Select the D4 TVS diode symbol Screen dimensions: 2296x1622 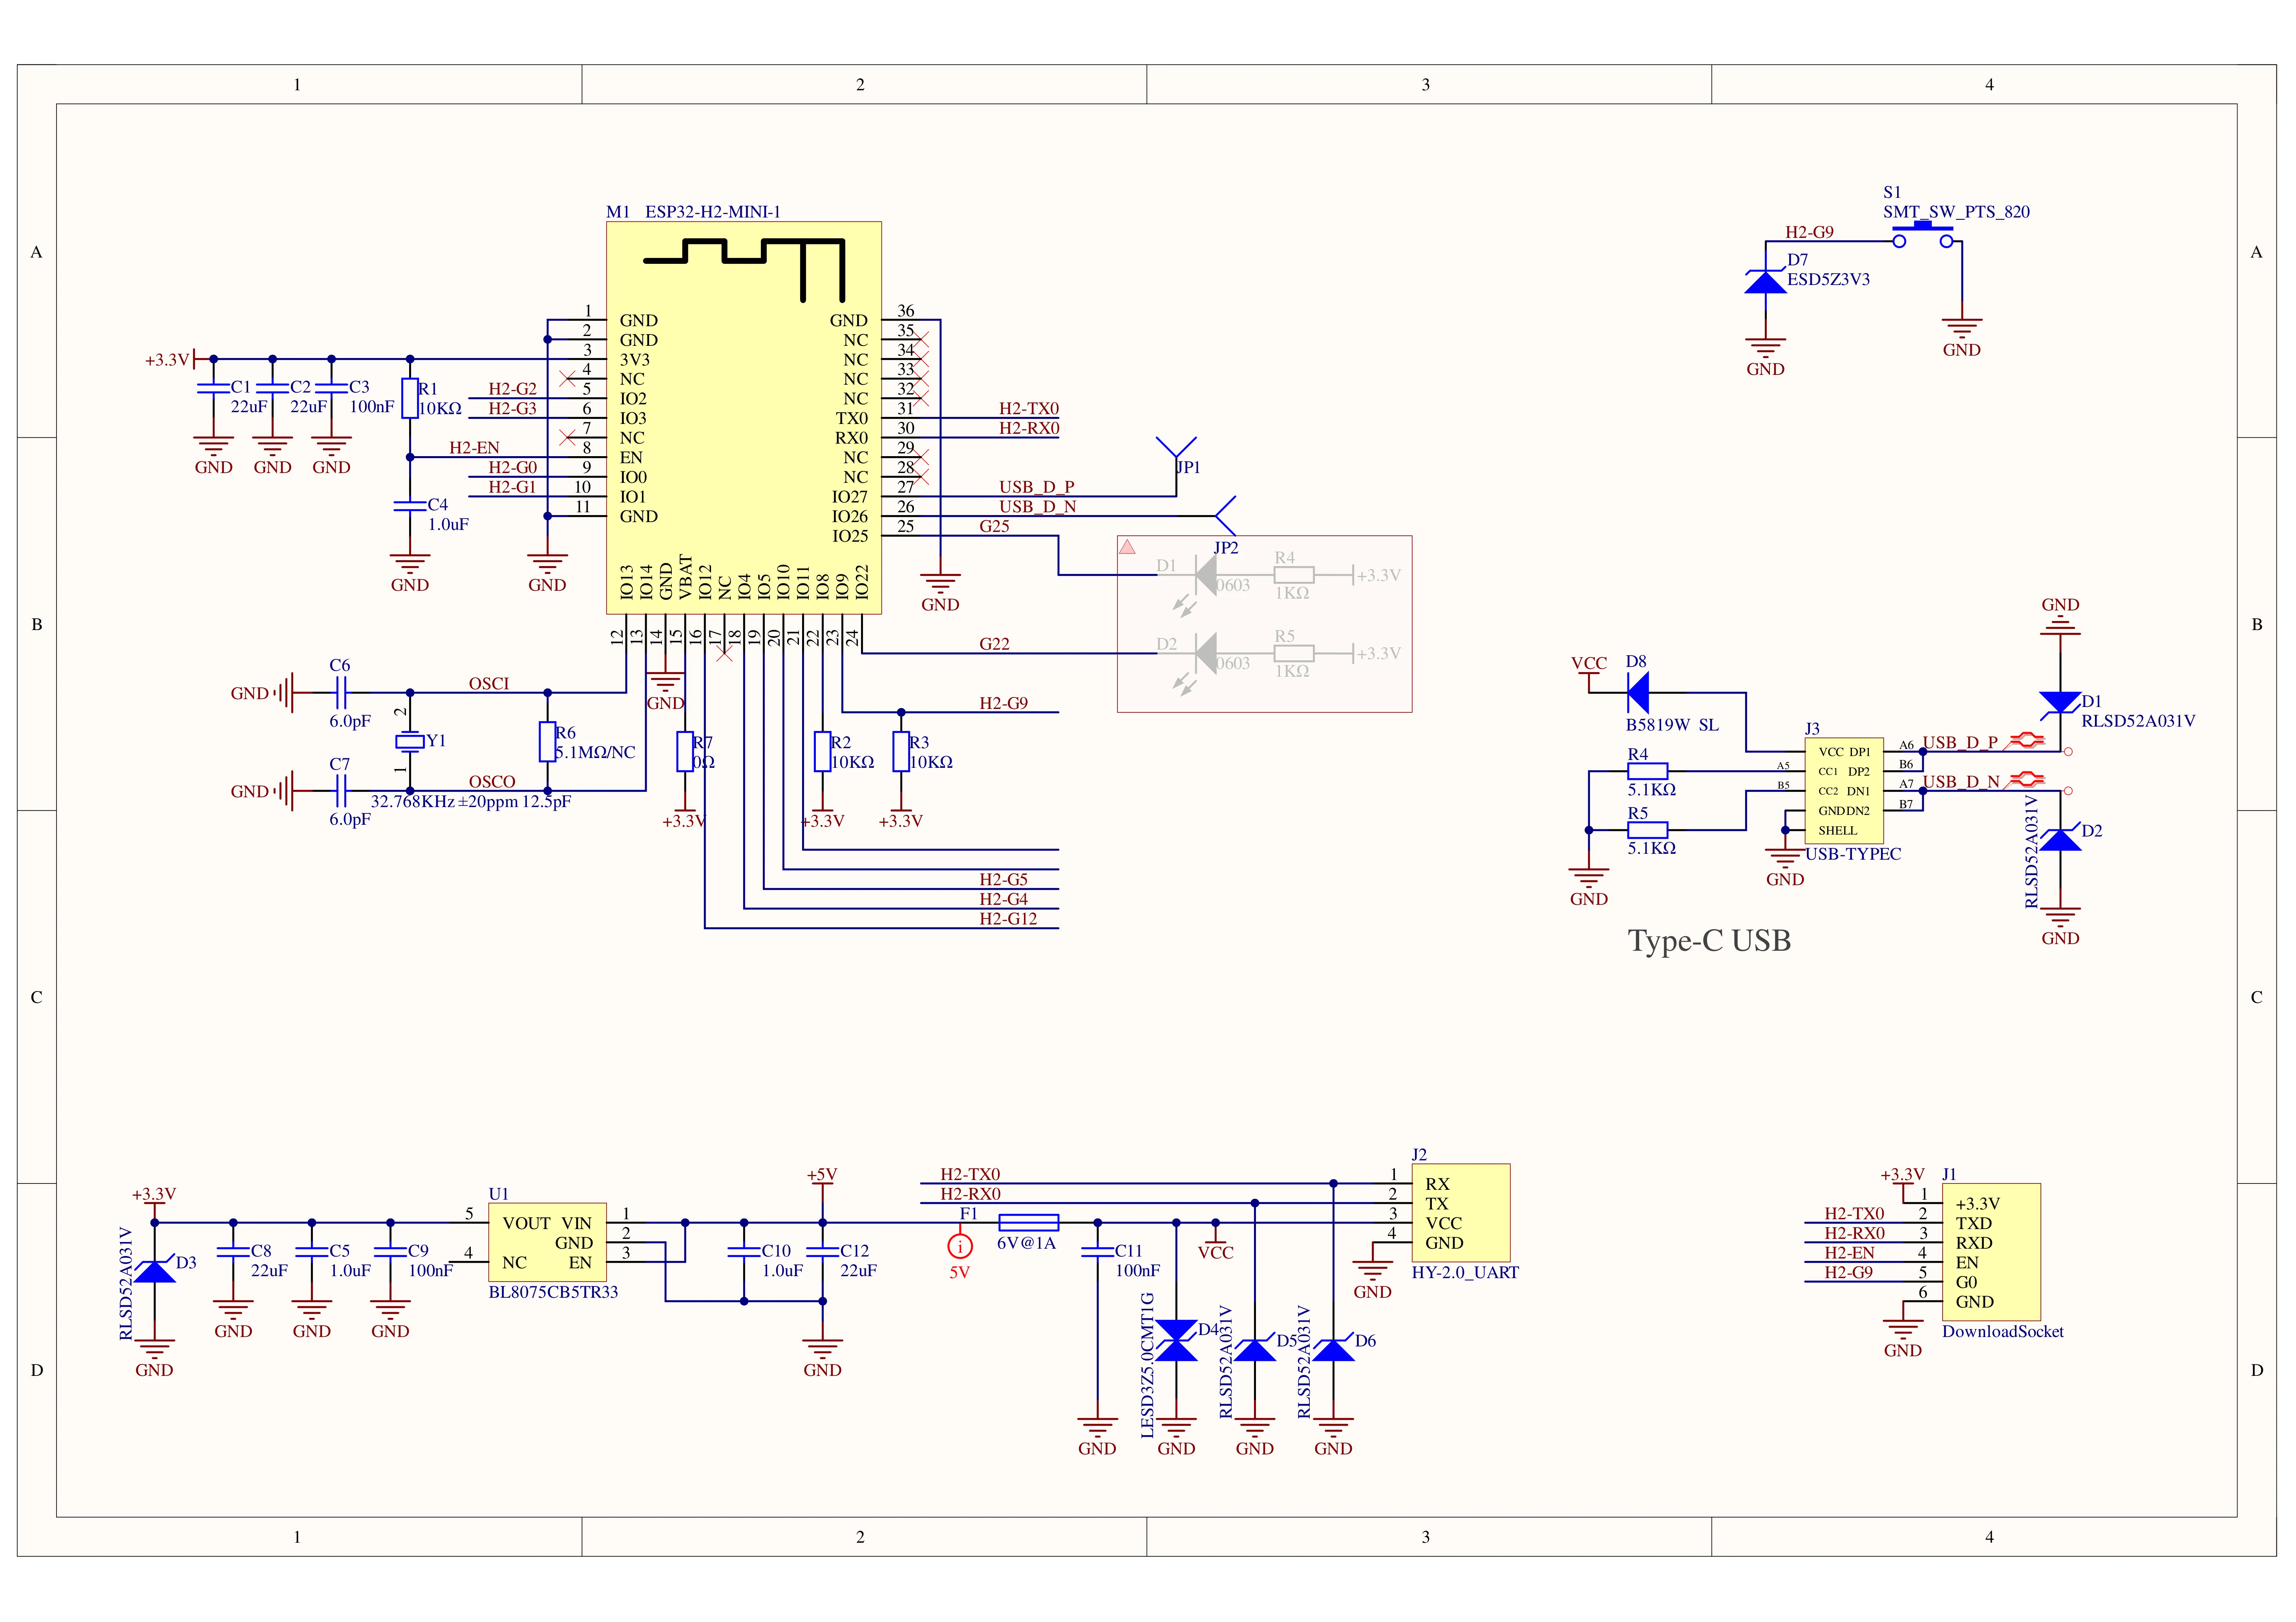[x=1176, y=1341]
